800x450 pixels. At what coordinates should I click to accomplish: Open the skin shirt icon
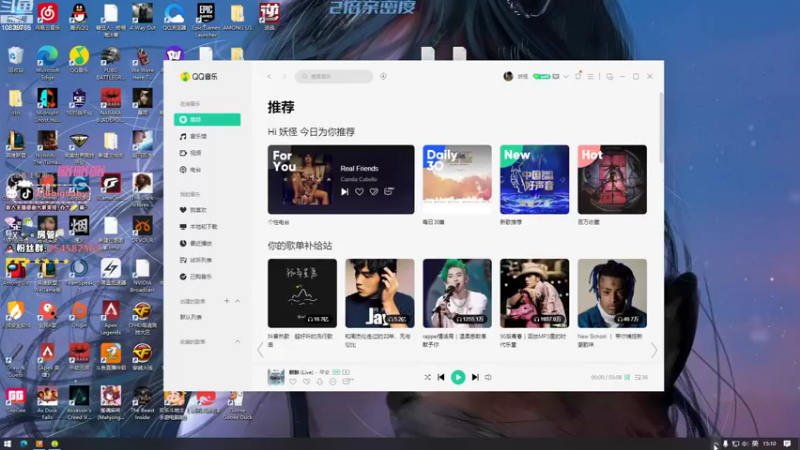pos(578,76)
